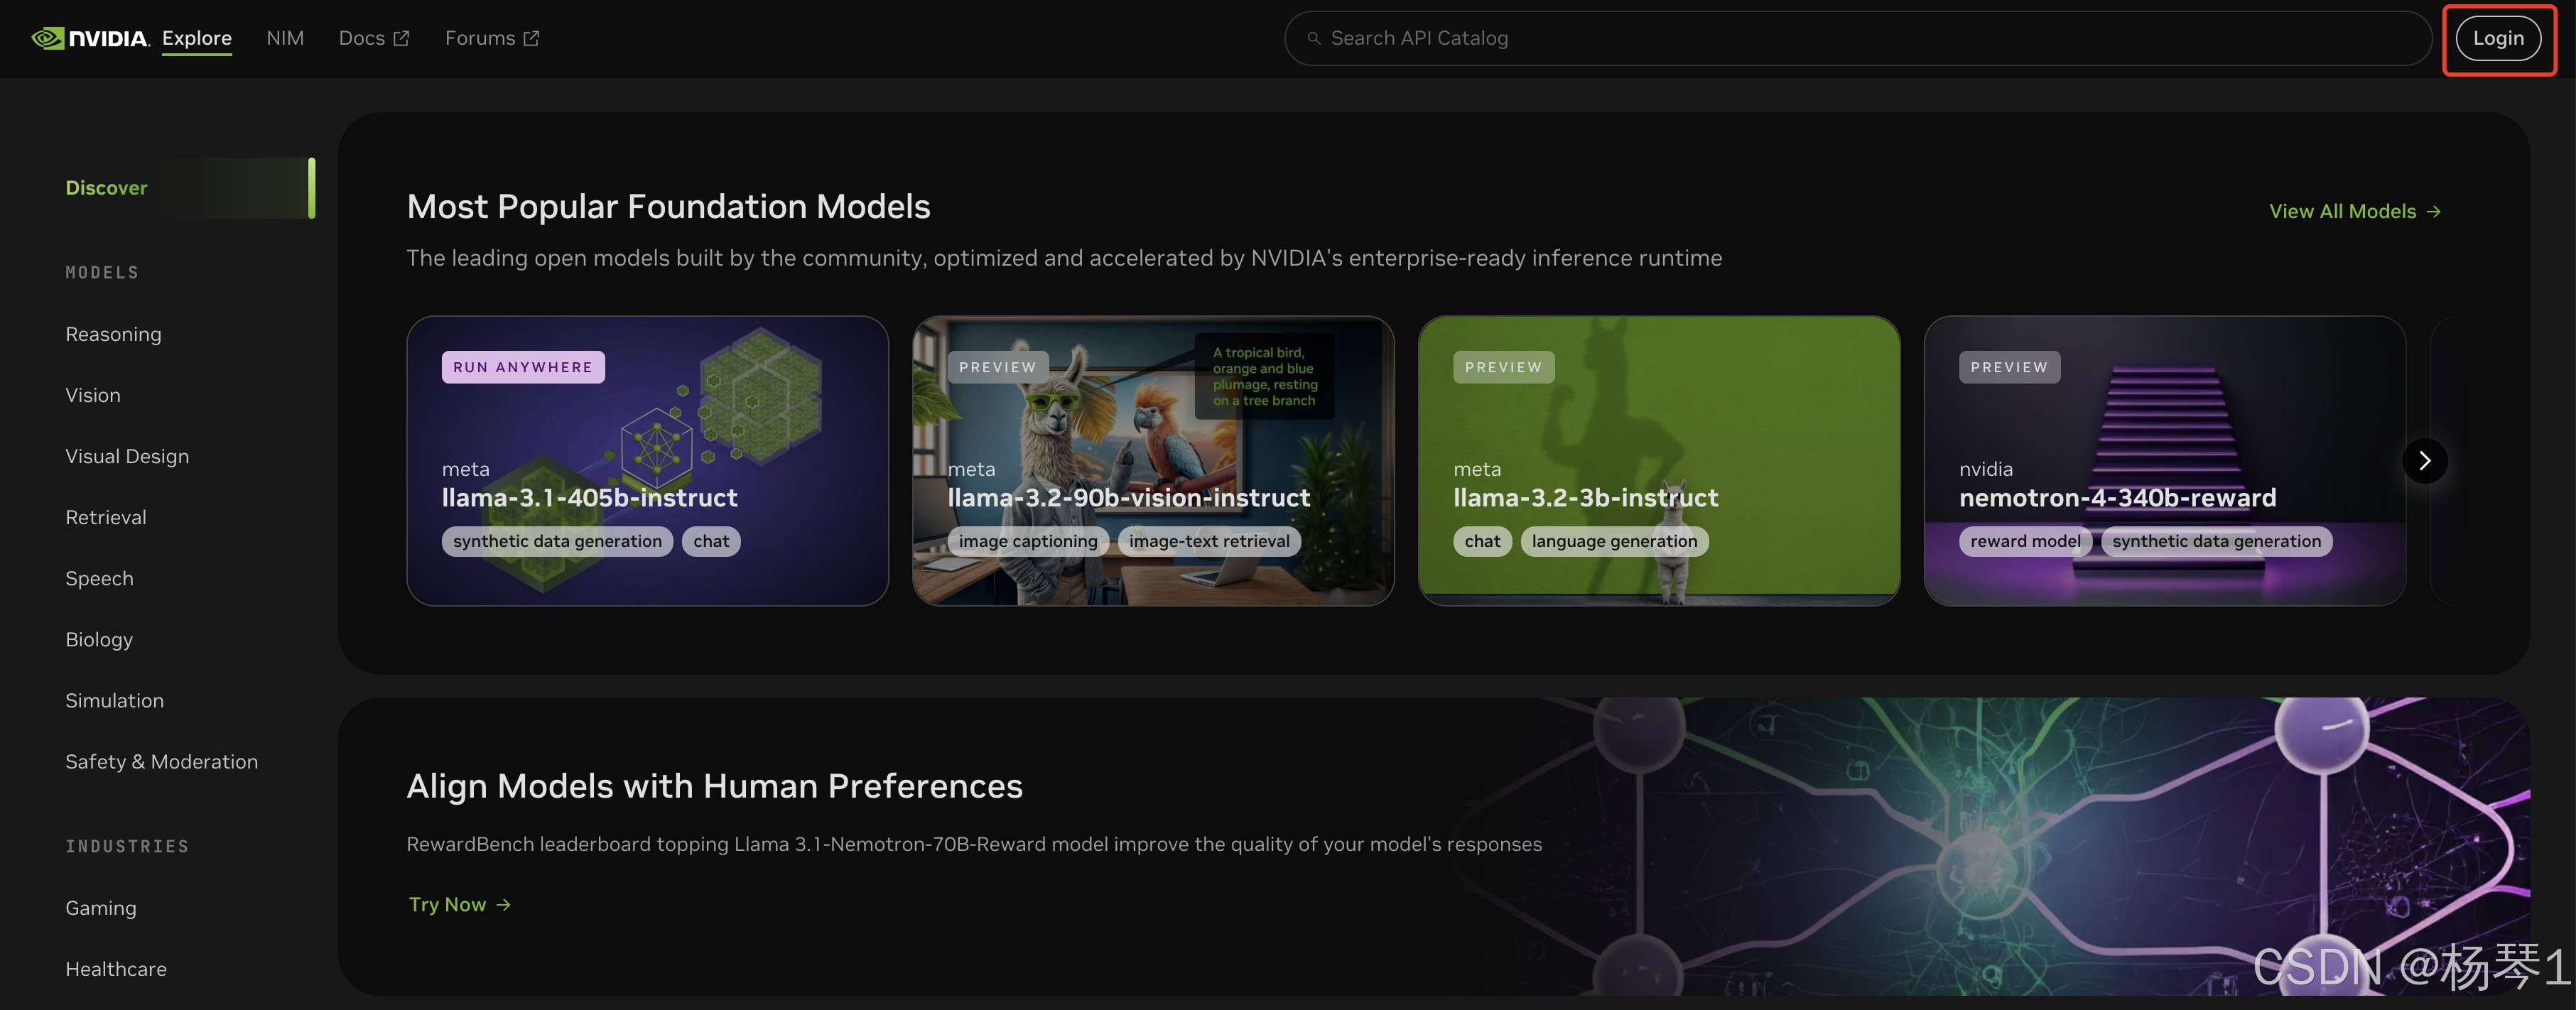This screenshot has width=2576, height=1010.
Task: Open the Vision models category
Action: pyautogui.click(x=93, y=395)
